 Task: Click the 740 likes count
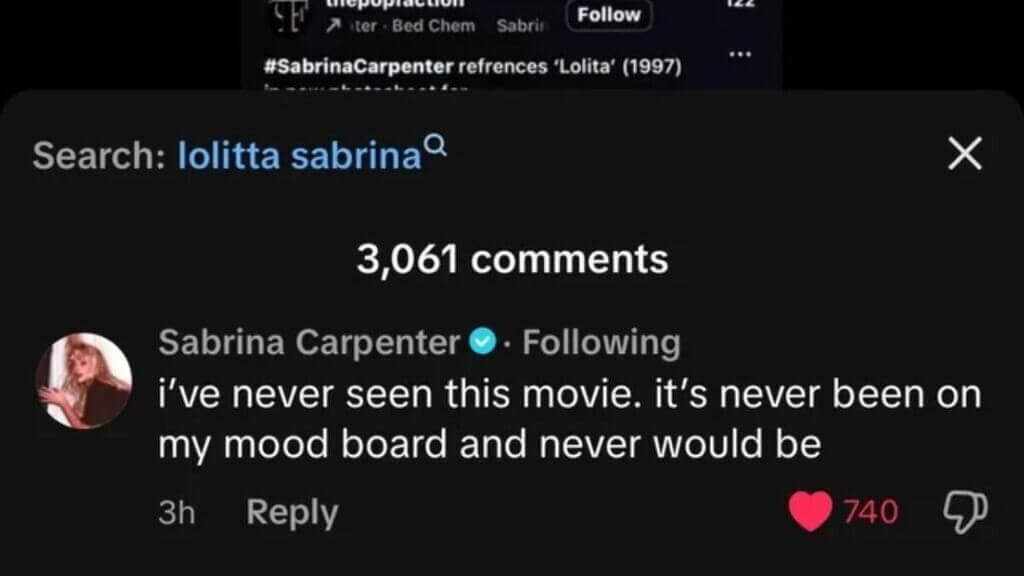tap(871, 512)
